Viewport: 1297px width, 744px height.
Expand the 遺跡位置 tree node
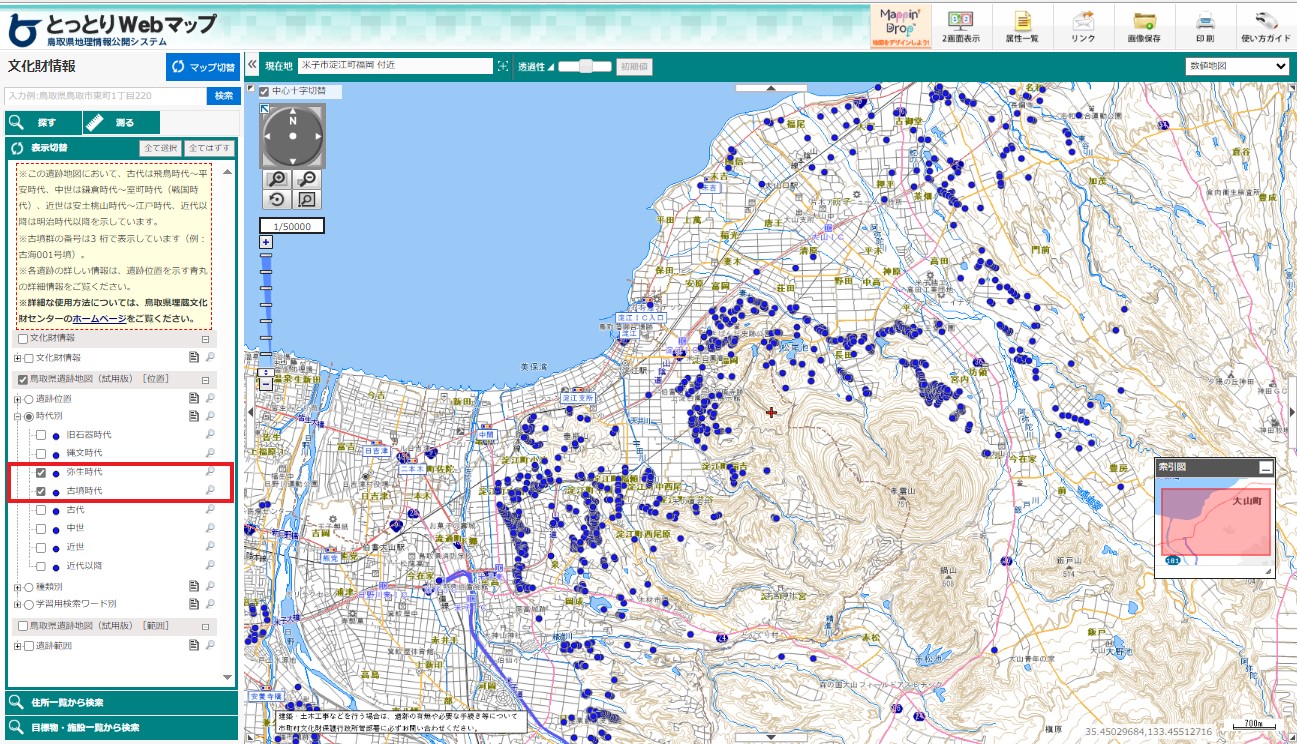click(x=18, y=399)
